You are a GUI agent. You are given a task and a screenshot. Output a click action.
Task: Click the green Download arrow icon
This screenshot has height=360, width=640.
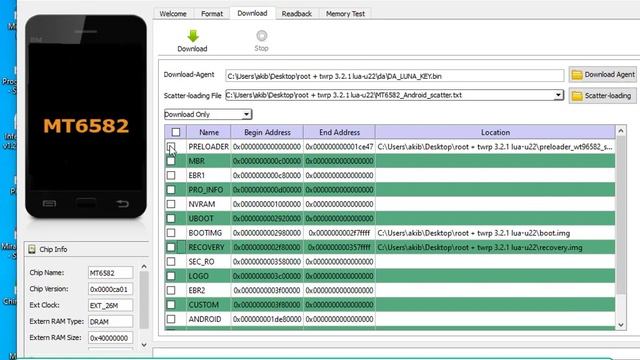coord(193,36)
